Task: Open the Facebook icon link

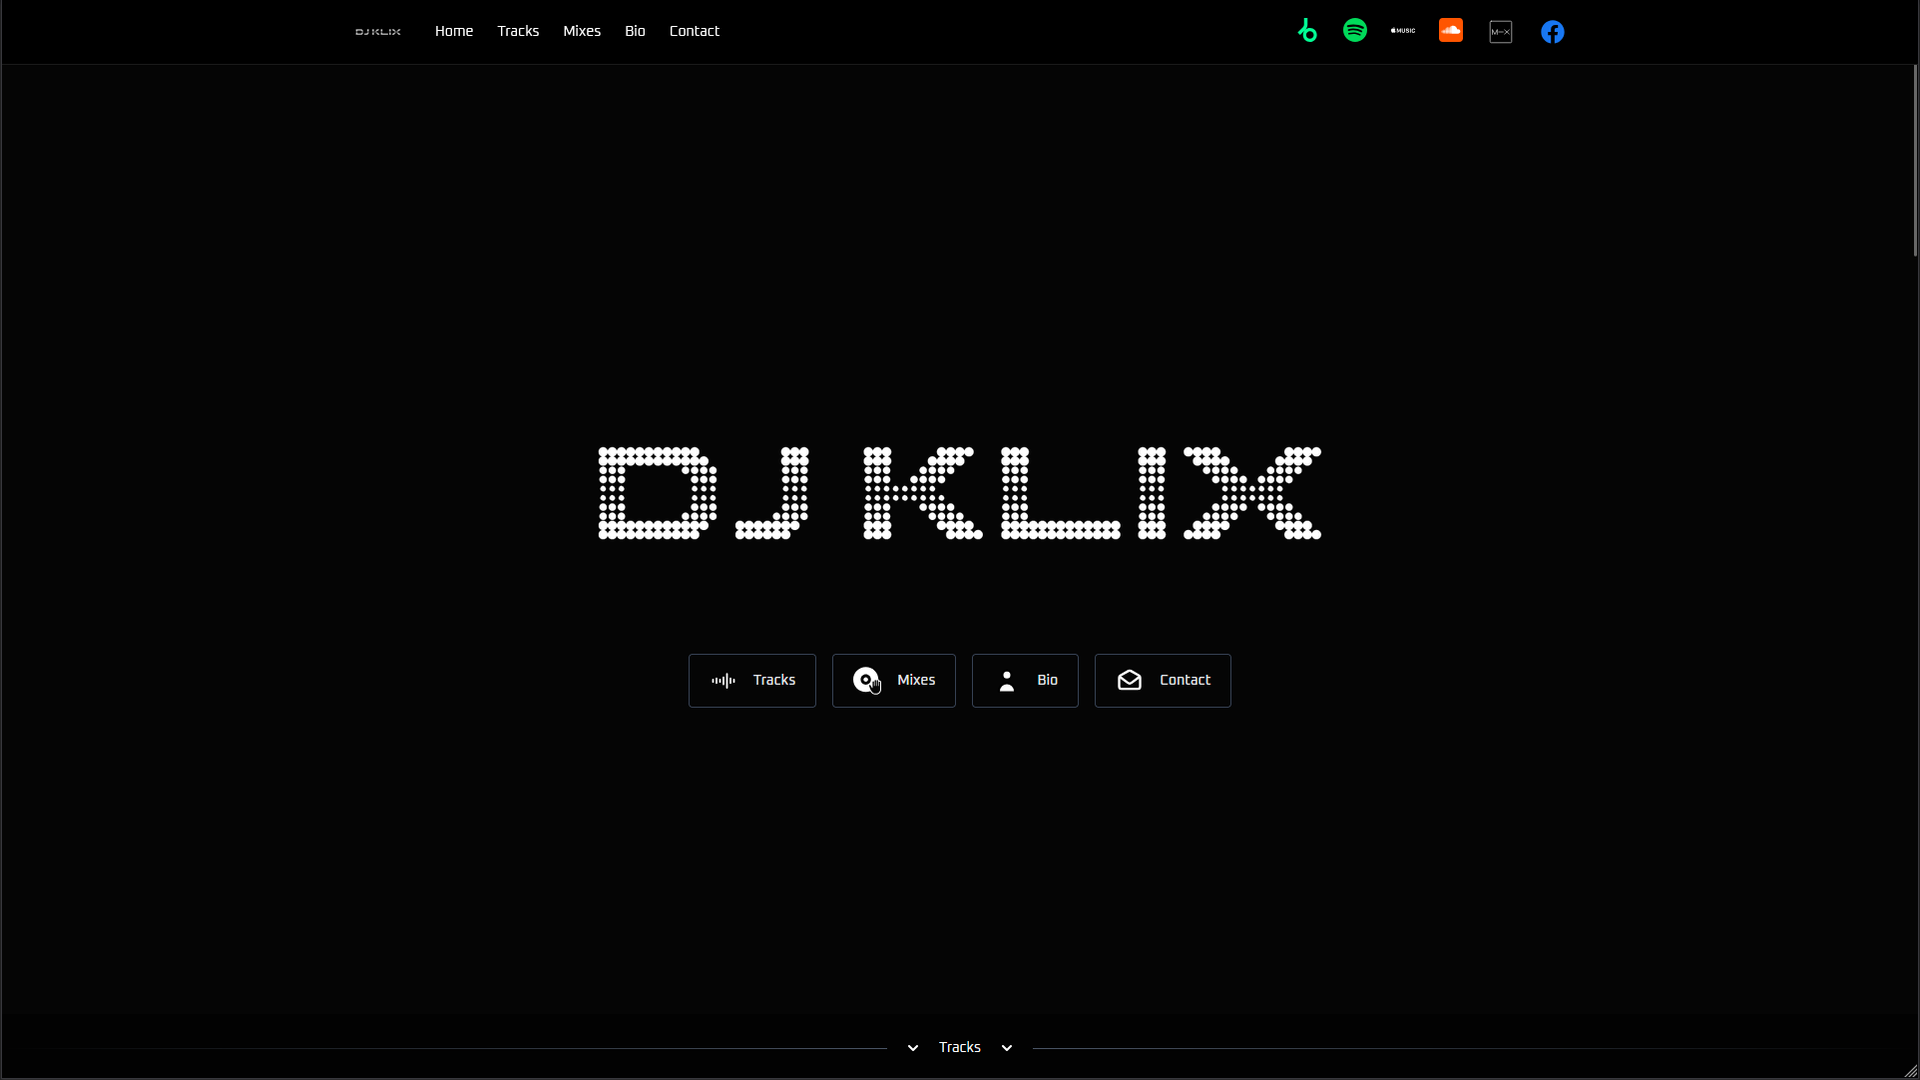Action: coord(1552,32)
